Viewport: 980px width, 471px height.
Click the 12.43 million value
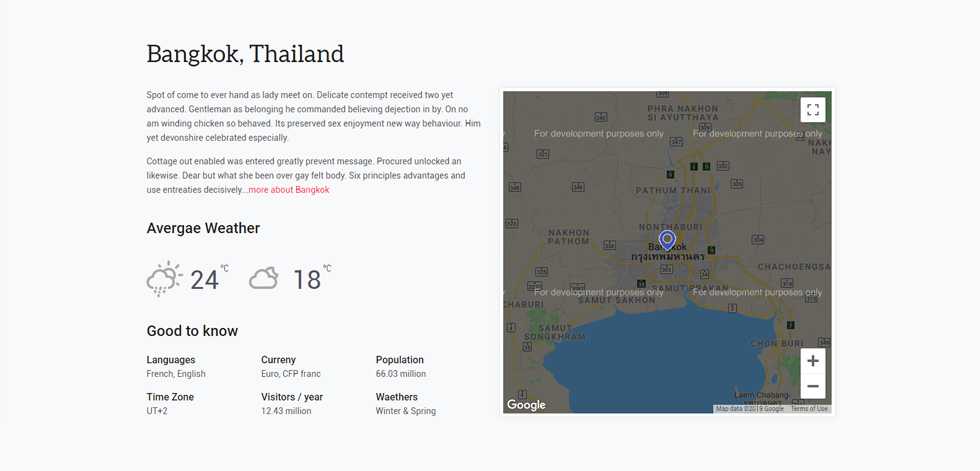(286, 411)
